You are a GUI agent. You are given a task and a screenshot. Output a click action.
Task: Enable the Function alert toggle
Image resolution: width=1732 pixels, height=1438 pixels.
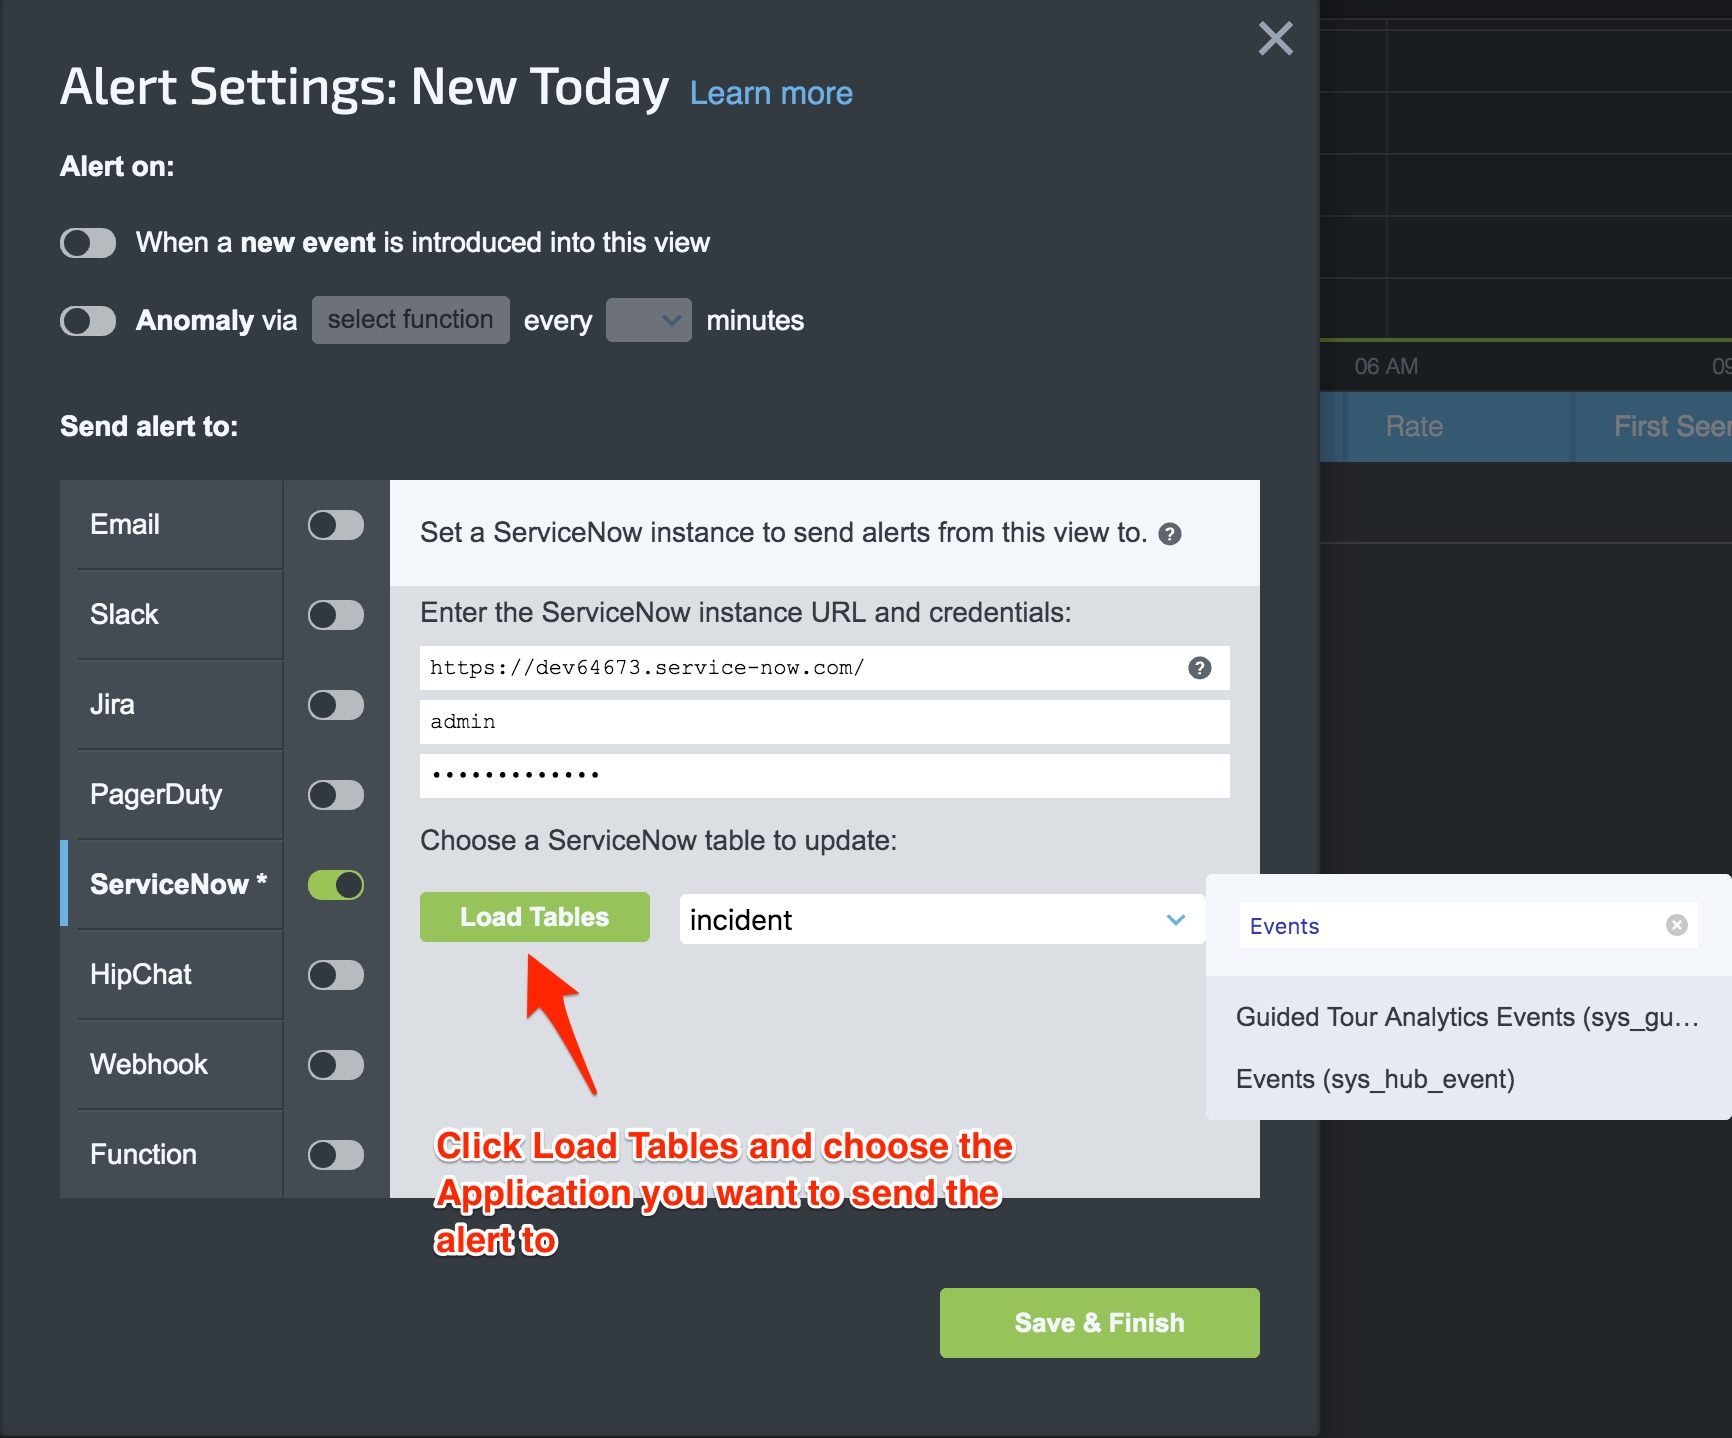pyautogui.click(x=336, y=1155)
